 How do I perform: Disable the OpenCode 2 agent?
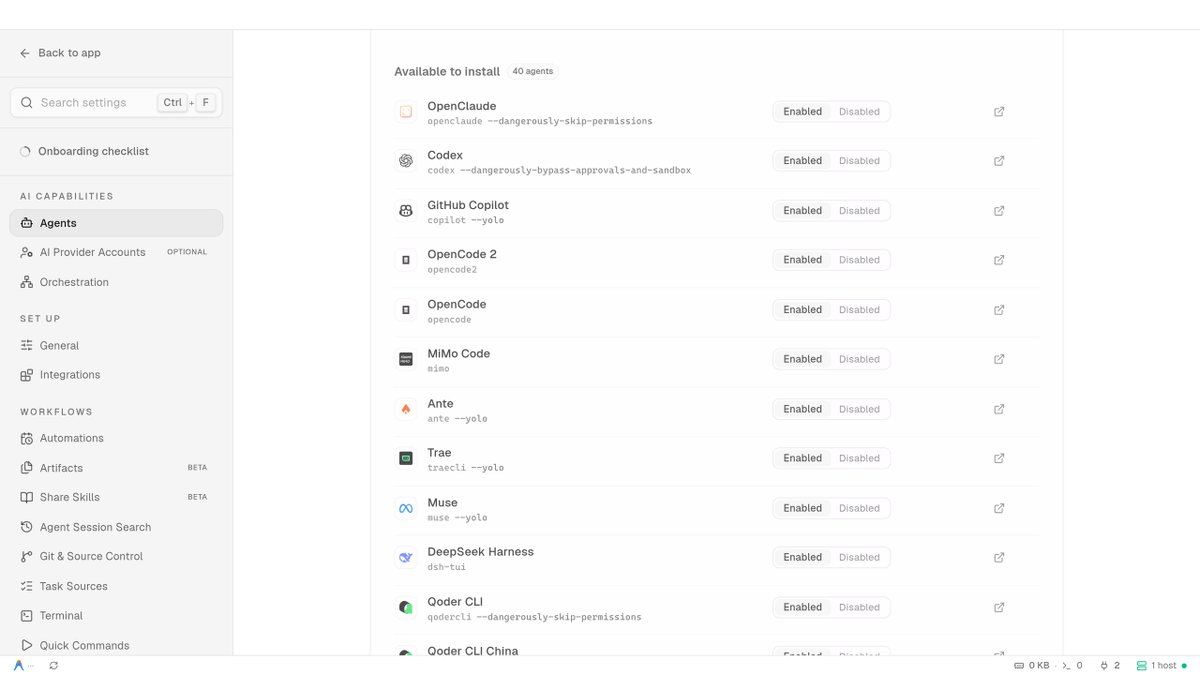coord(859,260)
